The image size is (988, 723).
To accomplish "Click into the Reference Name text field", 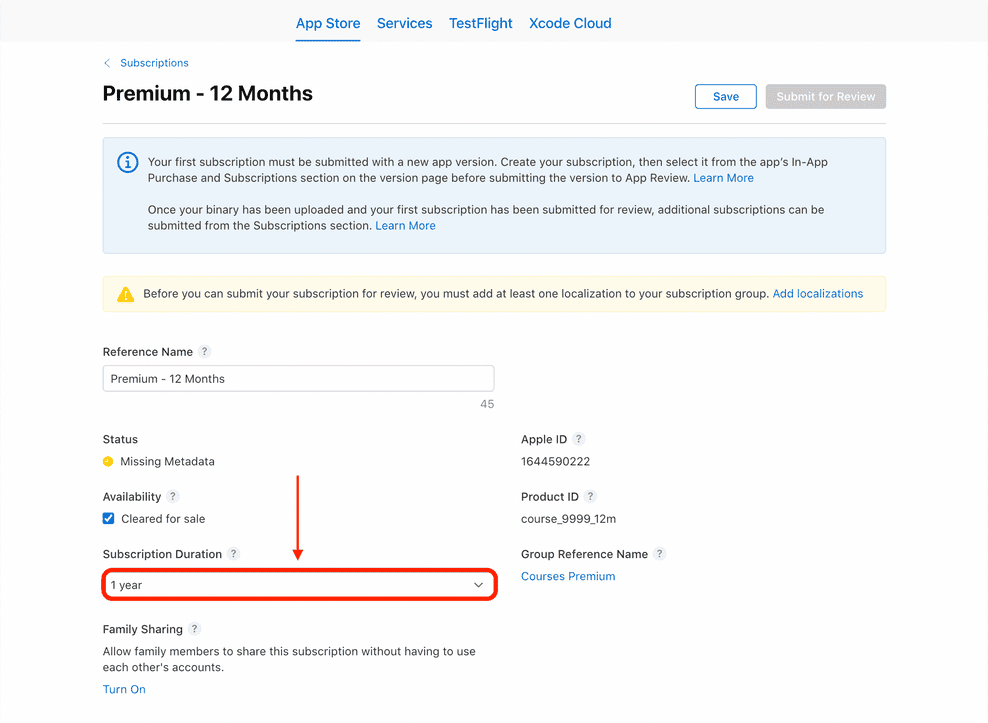I will coord(298,379).
